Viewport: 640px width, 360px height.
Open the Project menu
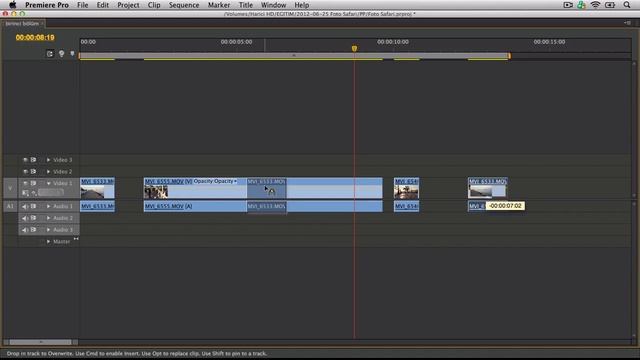pos(128,5)
